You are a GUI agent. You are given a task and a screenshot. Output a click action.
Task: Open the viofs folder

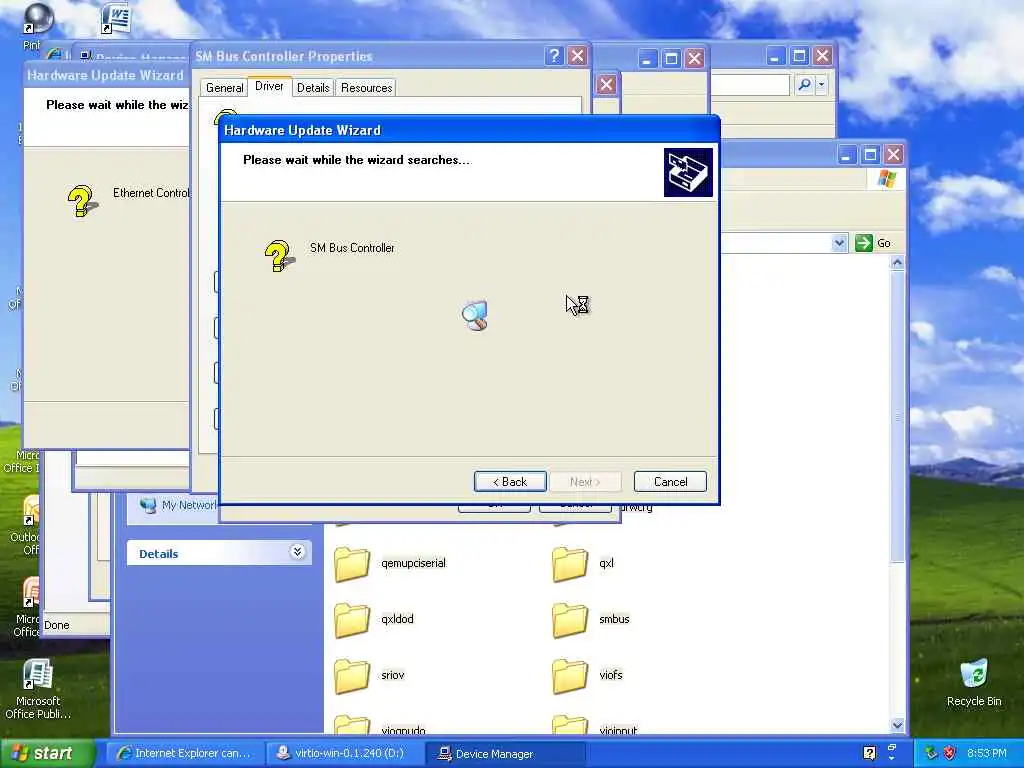[570, 675]
